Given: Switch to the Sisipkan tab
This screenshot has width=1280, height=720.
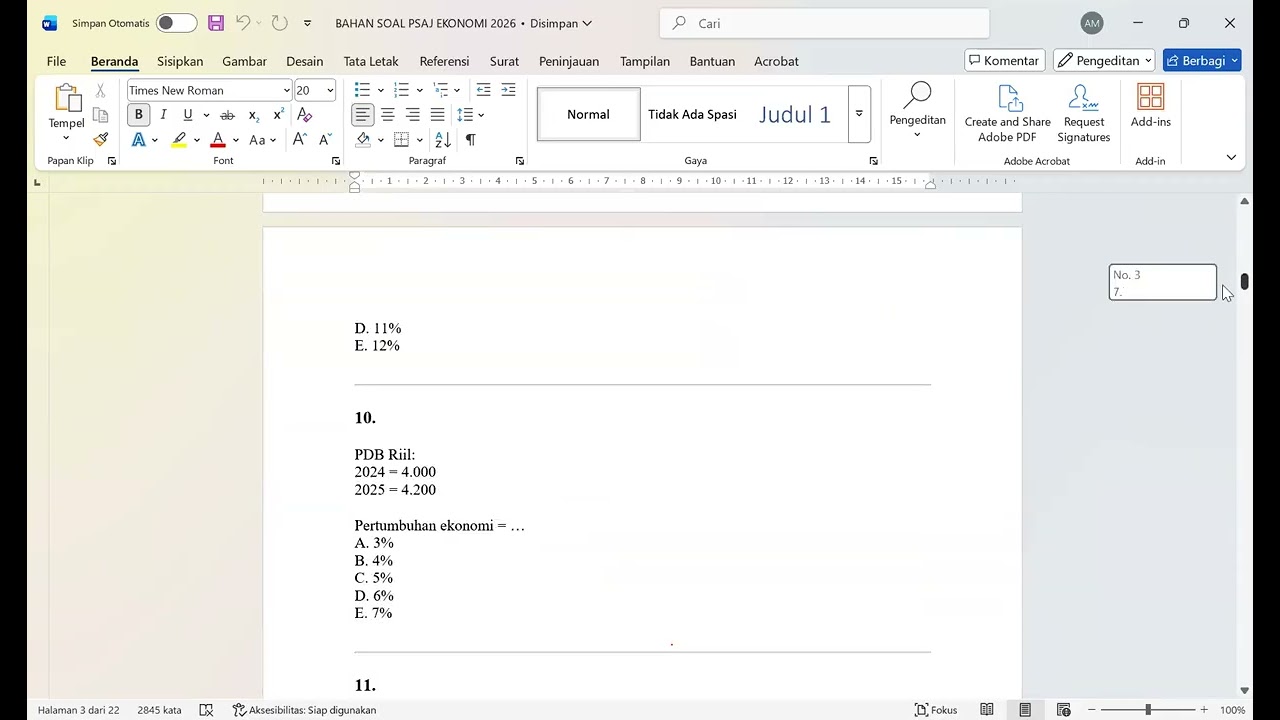Looking at the screenshot, I should coord(180,61).
